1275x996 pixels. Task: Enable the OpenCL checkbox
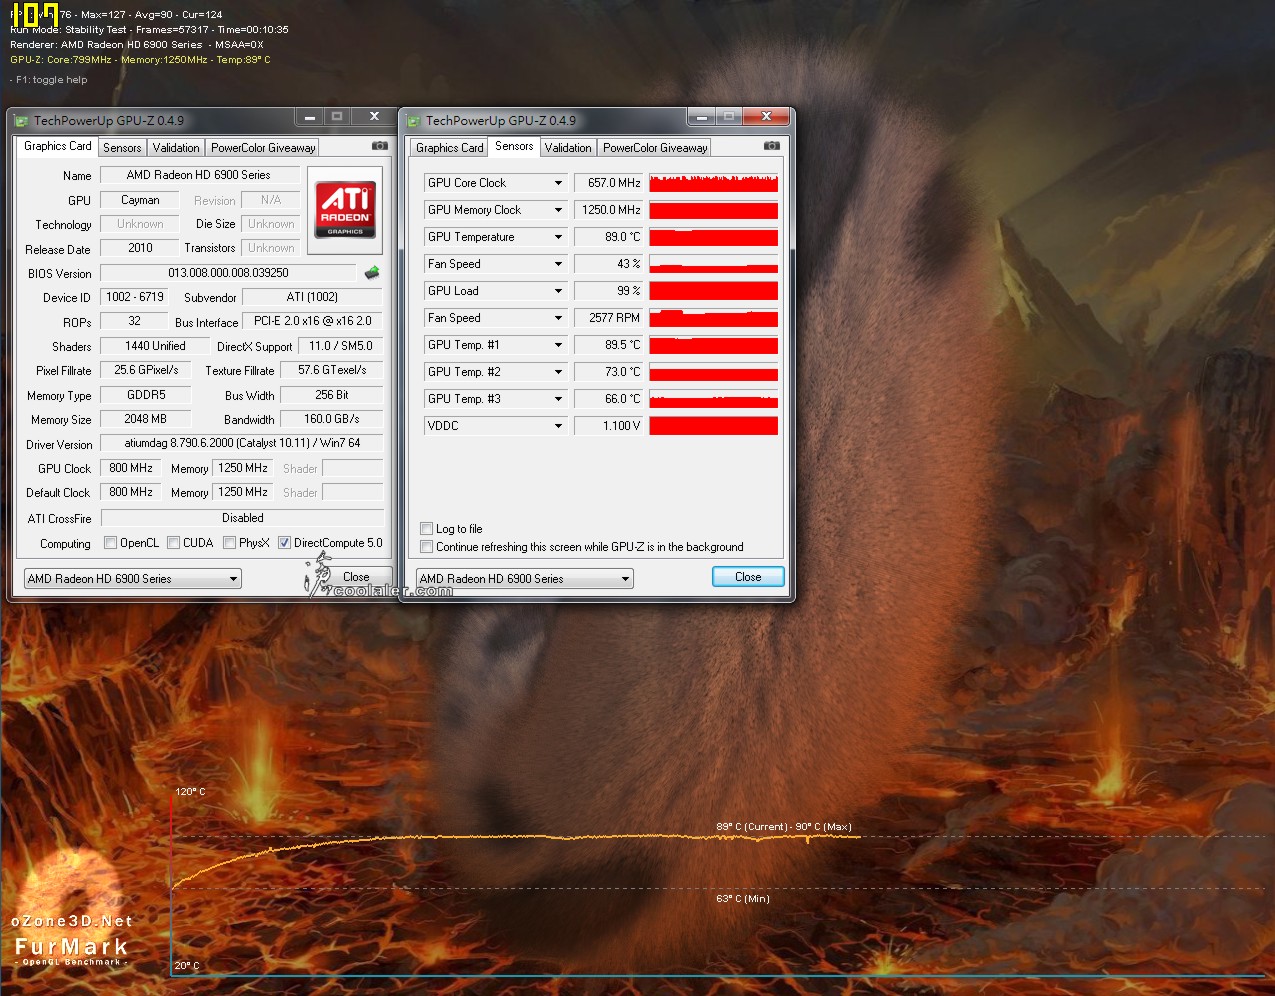111,543
